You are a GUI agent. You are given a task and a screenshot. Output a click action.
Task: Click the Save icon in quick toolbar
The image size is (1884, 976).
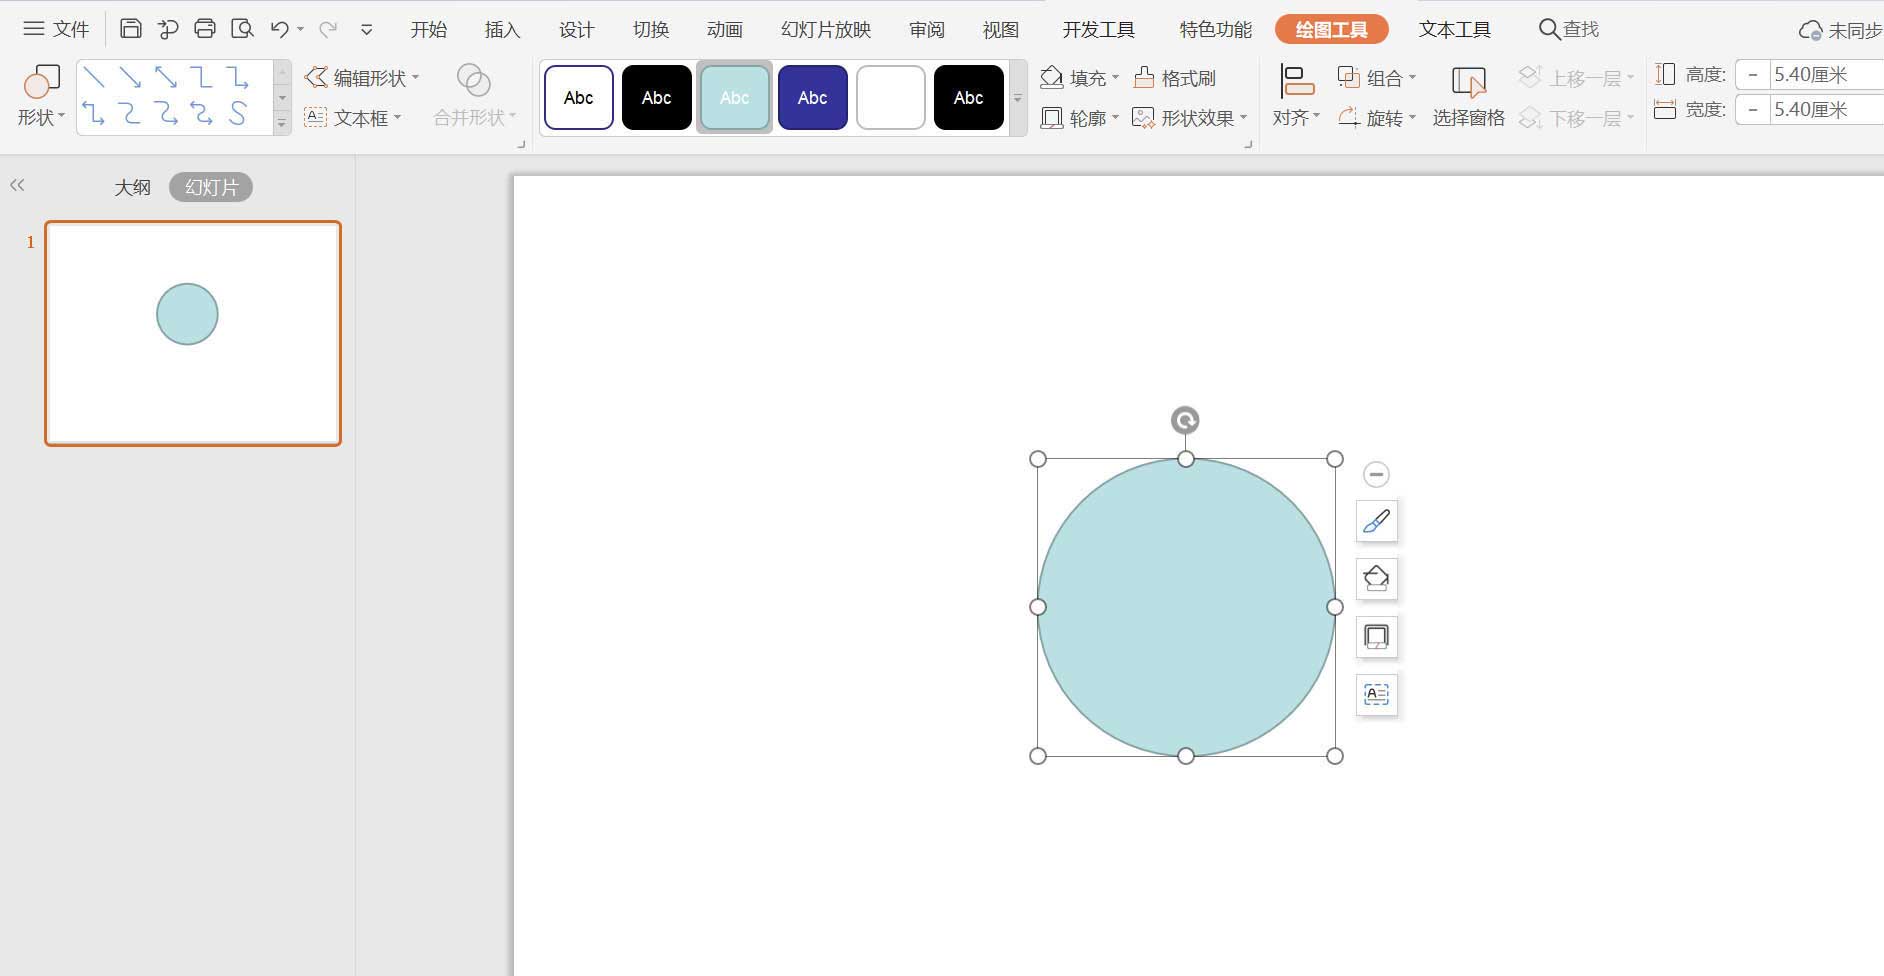[130, 29]
